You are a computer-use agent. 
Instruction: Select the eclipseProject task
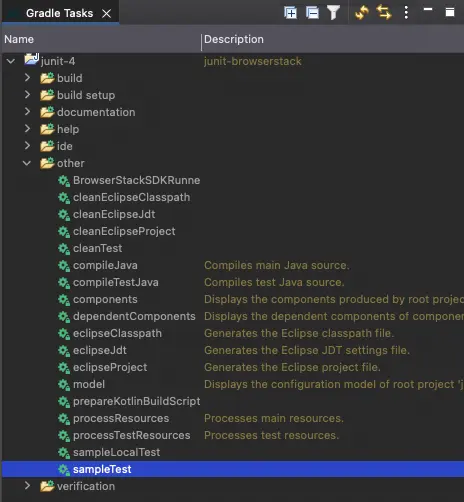[110, 367]
